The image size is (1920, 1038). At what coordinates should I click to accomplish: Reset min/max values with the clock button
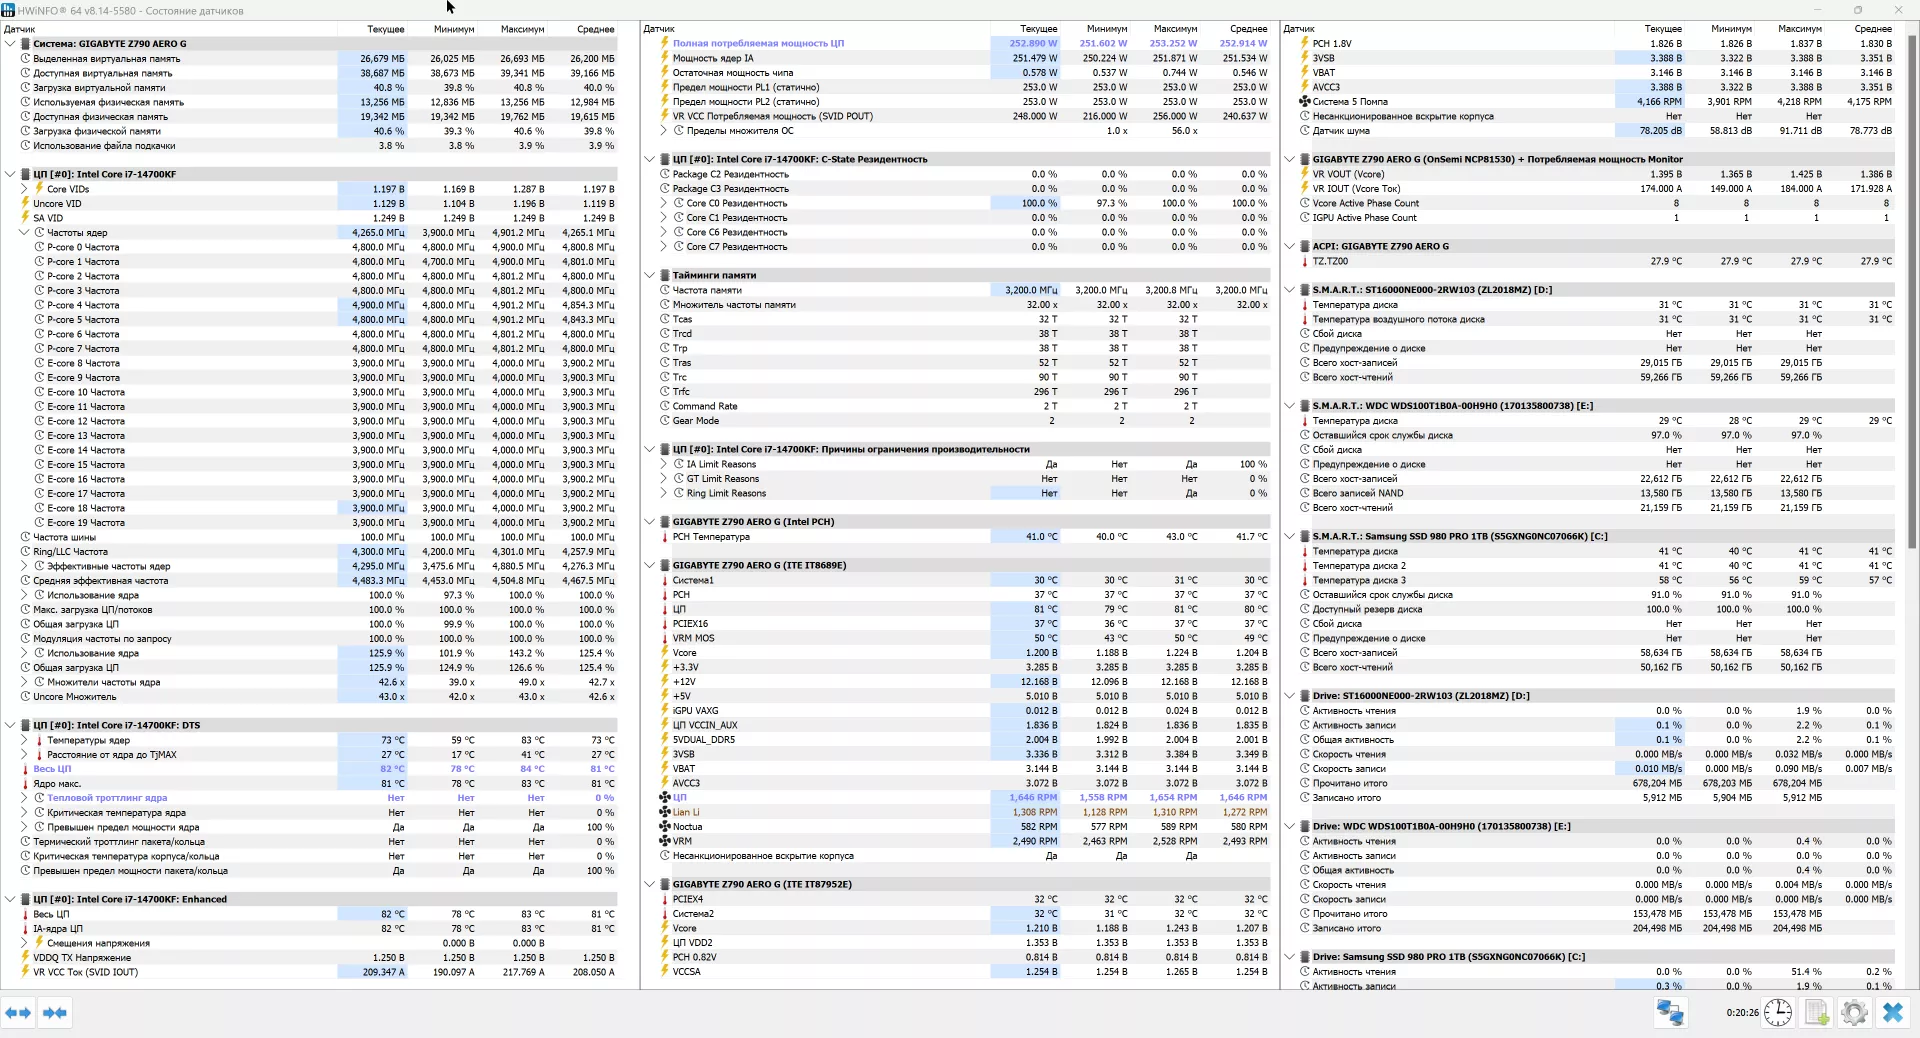[x=1778, y=1013]
